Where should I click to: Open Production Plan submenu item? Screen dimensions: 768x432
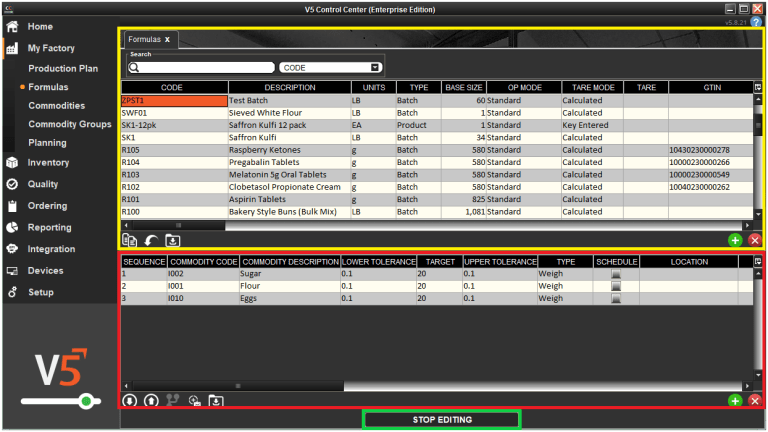(63, 69)
